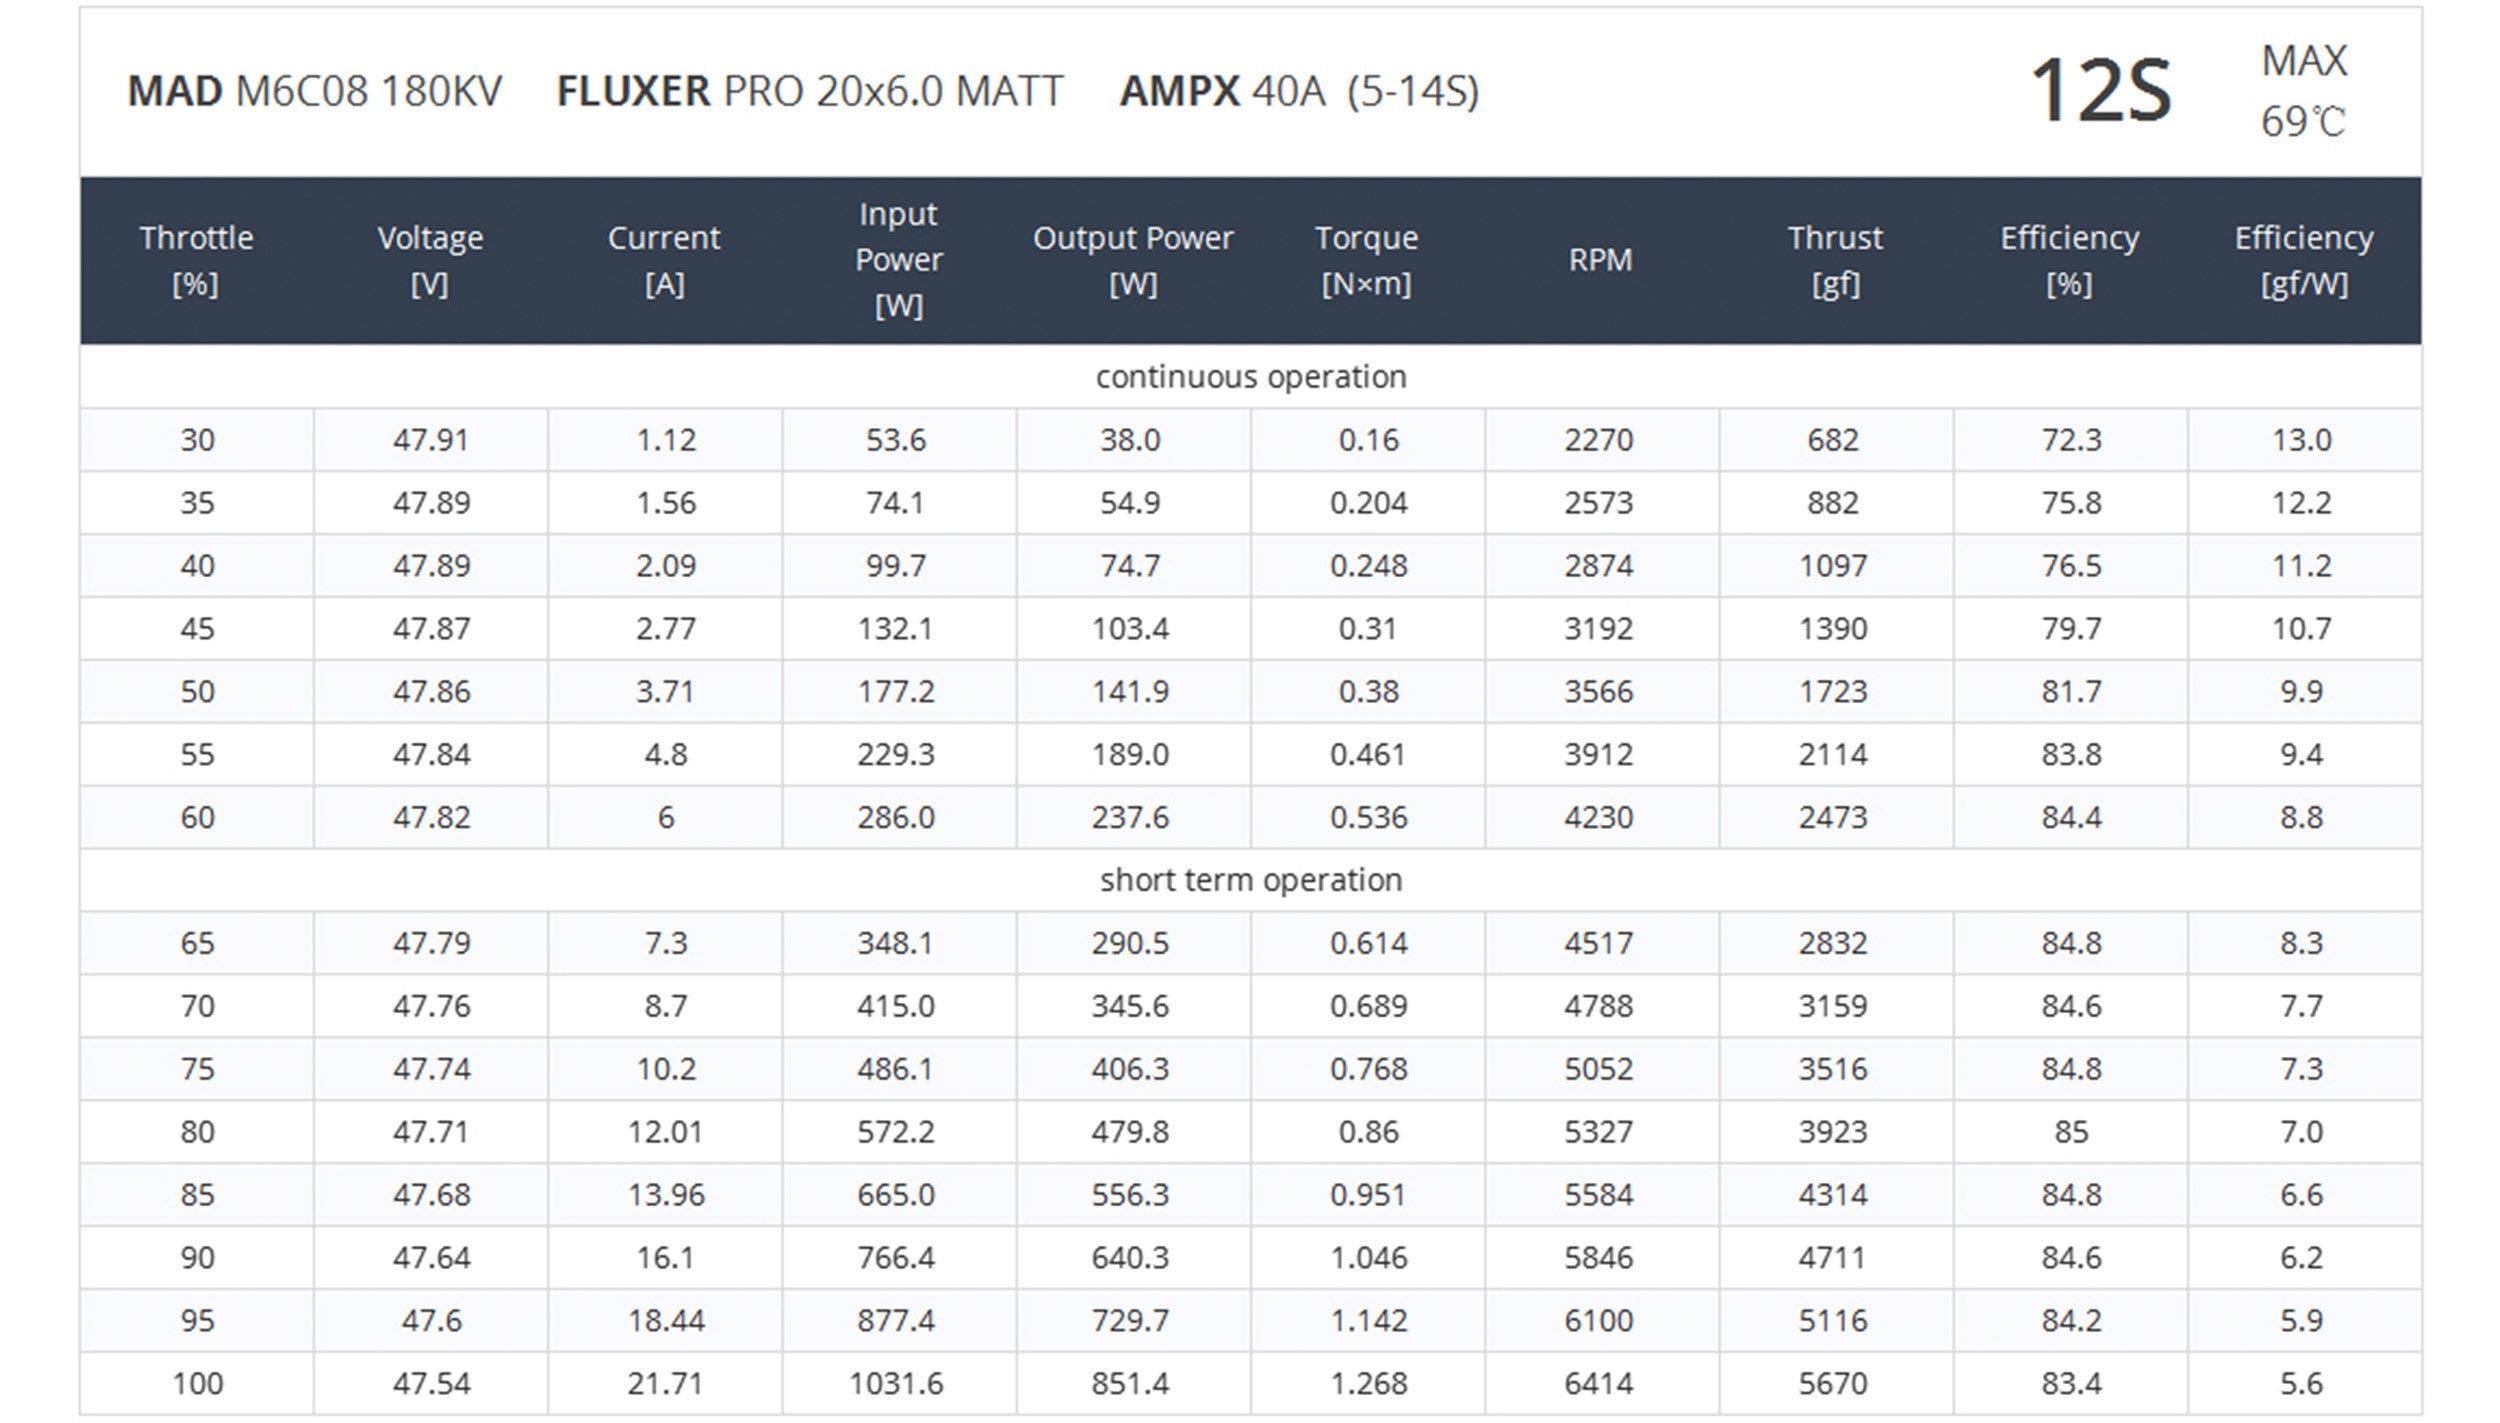2500x1423 pixels.
Task: Click the Throttle [%] column header
Action: 196,260
